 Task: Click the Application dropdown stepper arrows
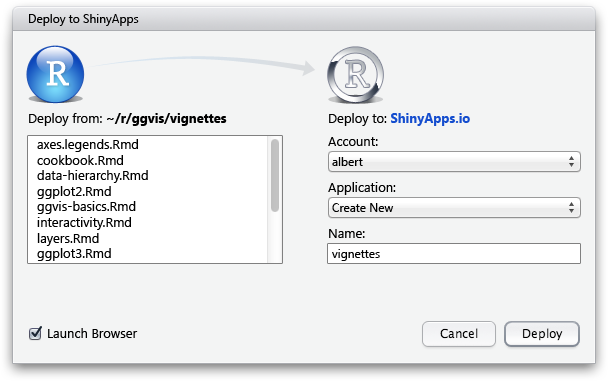tap(572, 208)
